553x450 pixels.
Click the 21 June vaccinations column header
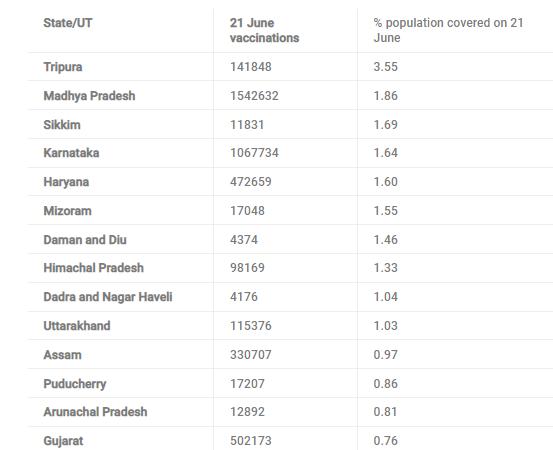(265, 30)
